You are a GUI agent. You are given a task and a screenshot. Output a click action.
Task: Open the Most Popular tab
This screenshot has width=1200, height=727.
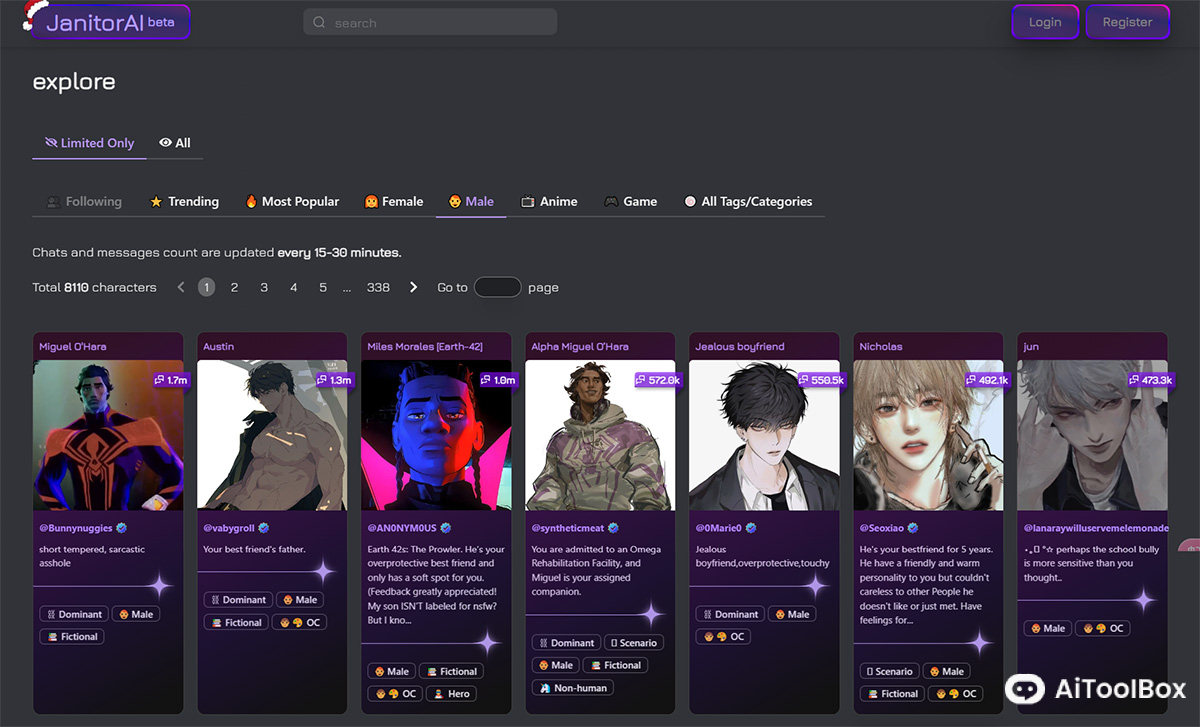[292, 201]
